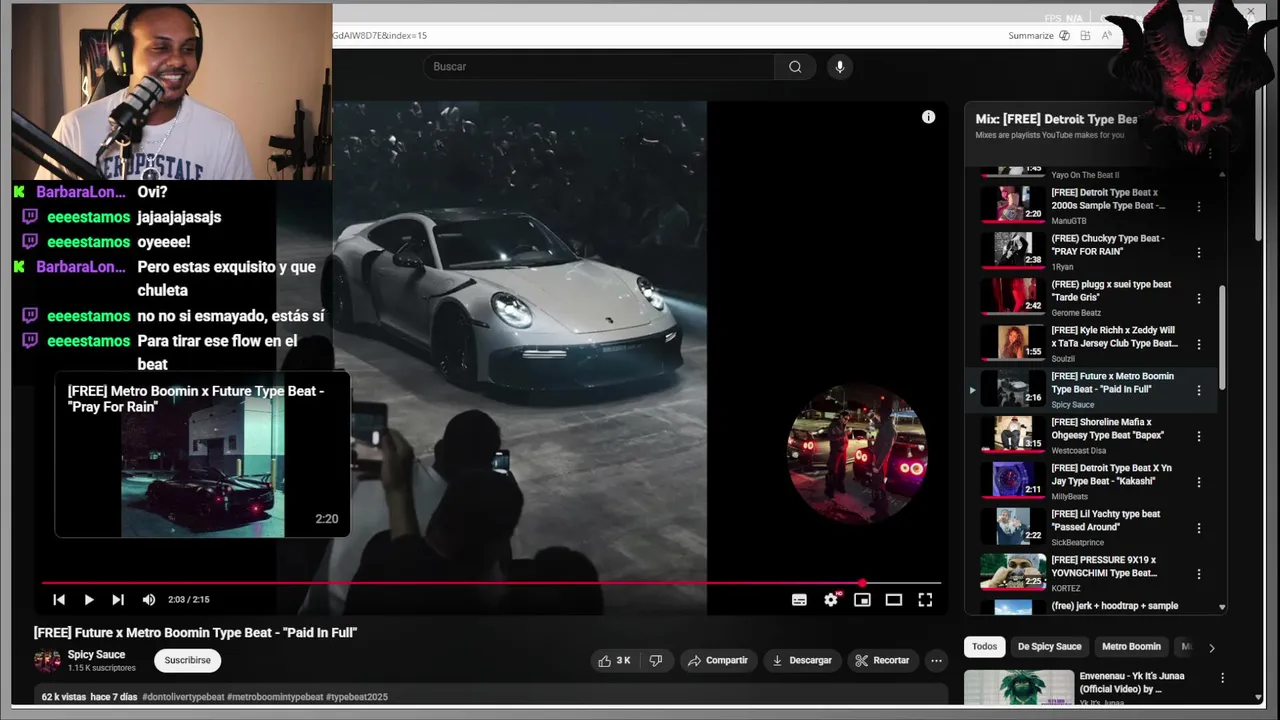Open browser read aloud icon
Screen dimensions: 1280x720
[1106, 36]
